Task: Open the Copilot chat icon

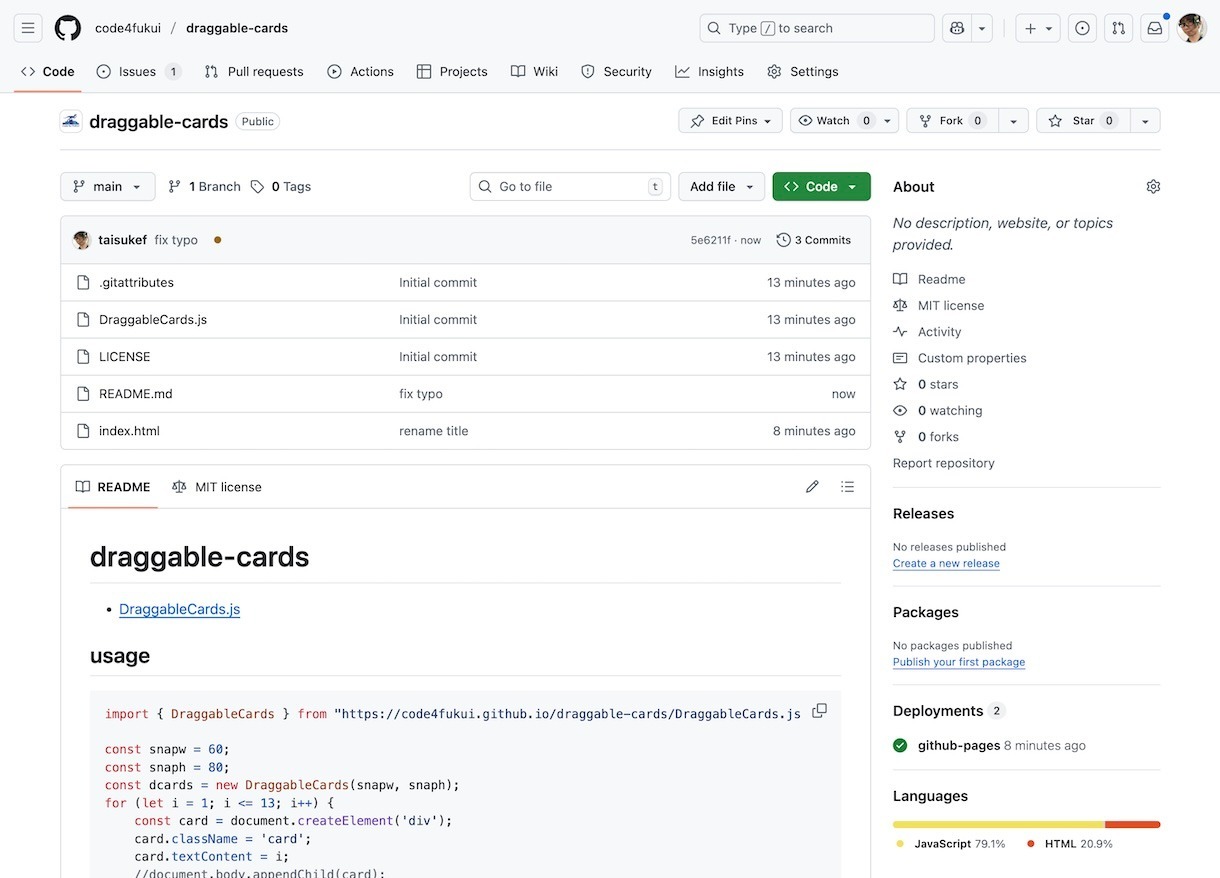Action: pyautogui.click(x=957, y=28)
